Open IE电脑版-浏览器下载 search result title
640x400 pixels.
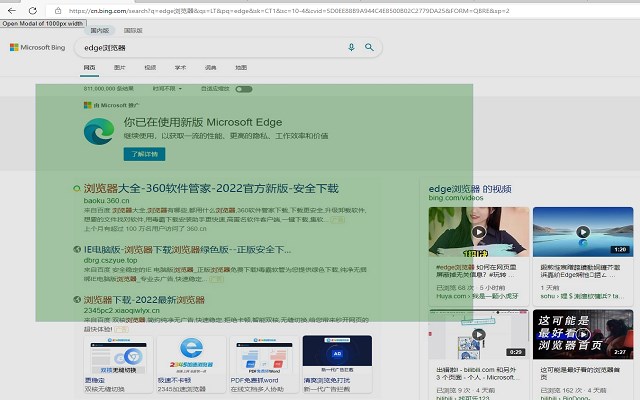click(187, 249)
